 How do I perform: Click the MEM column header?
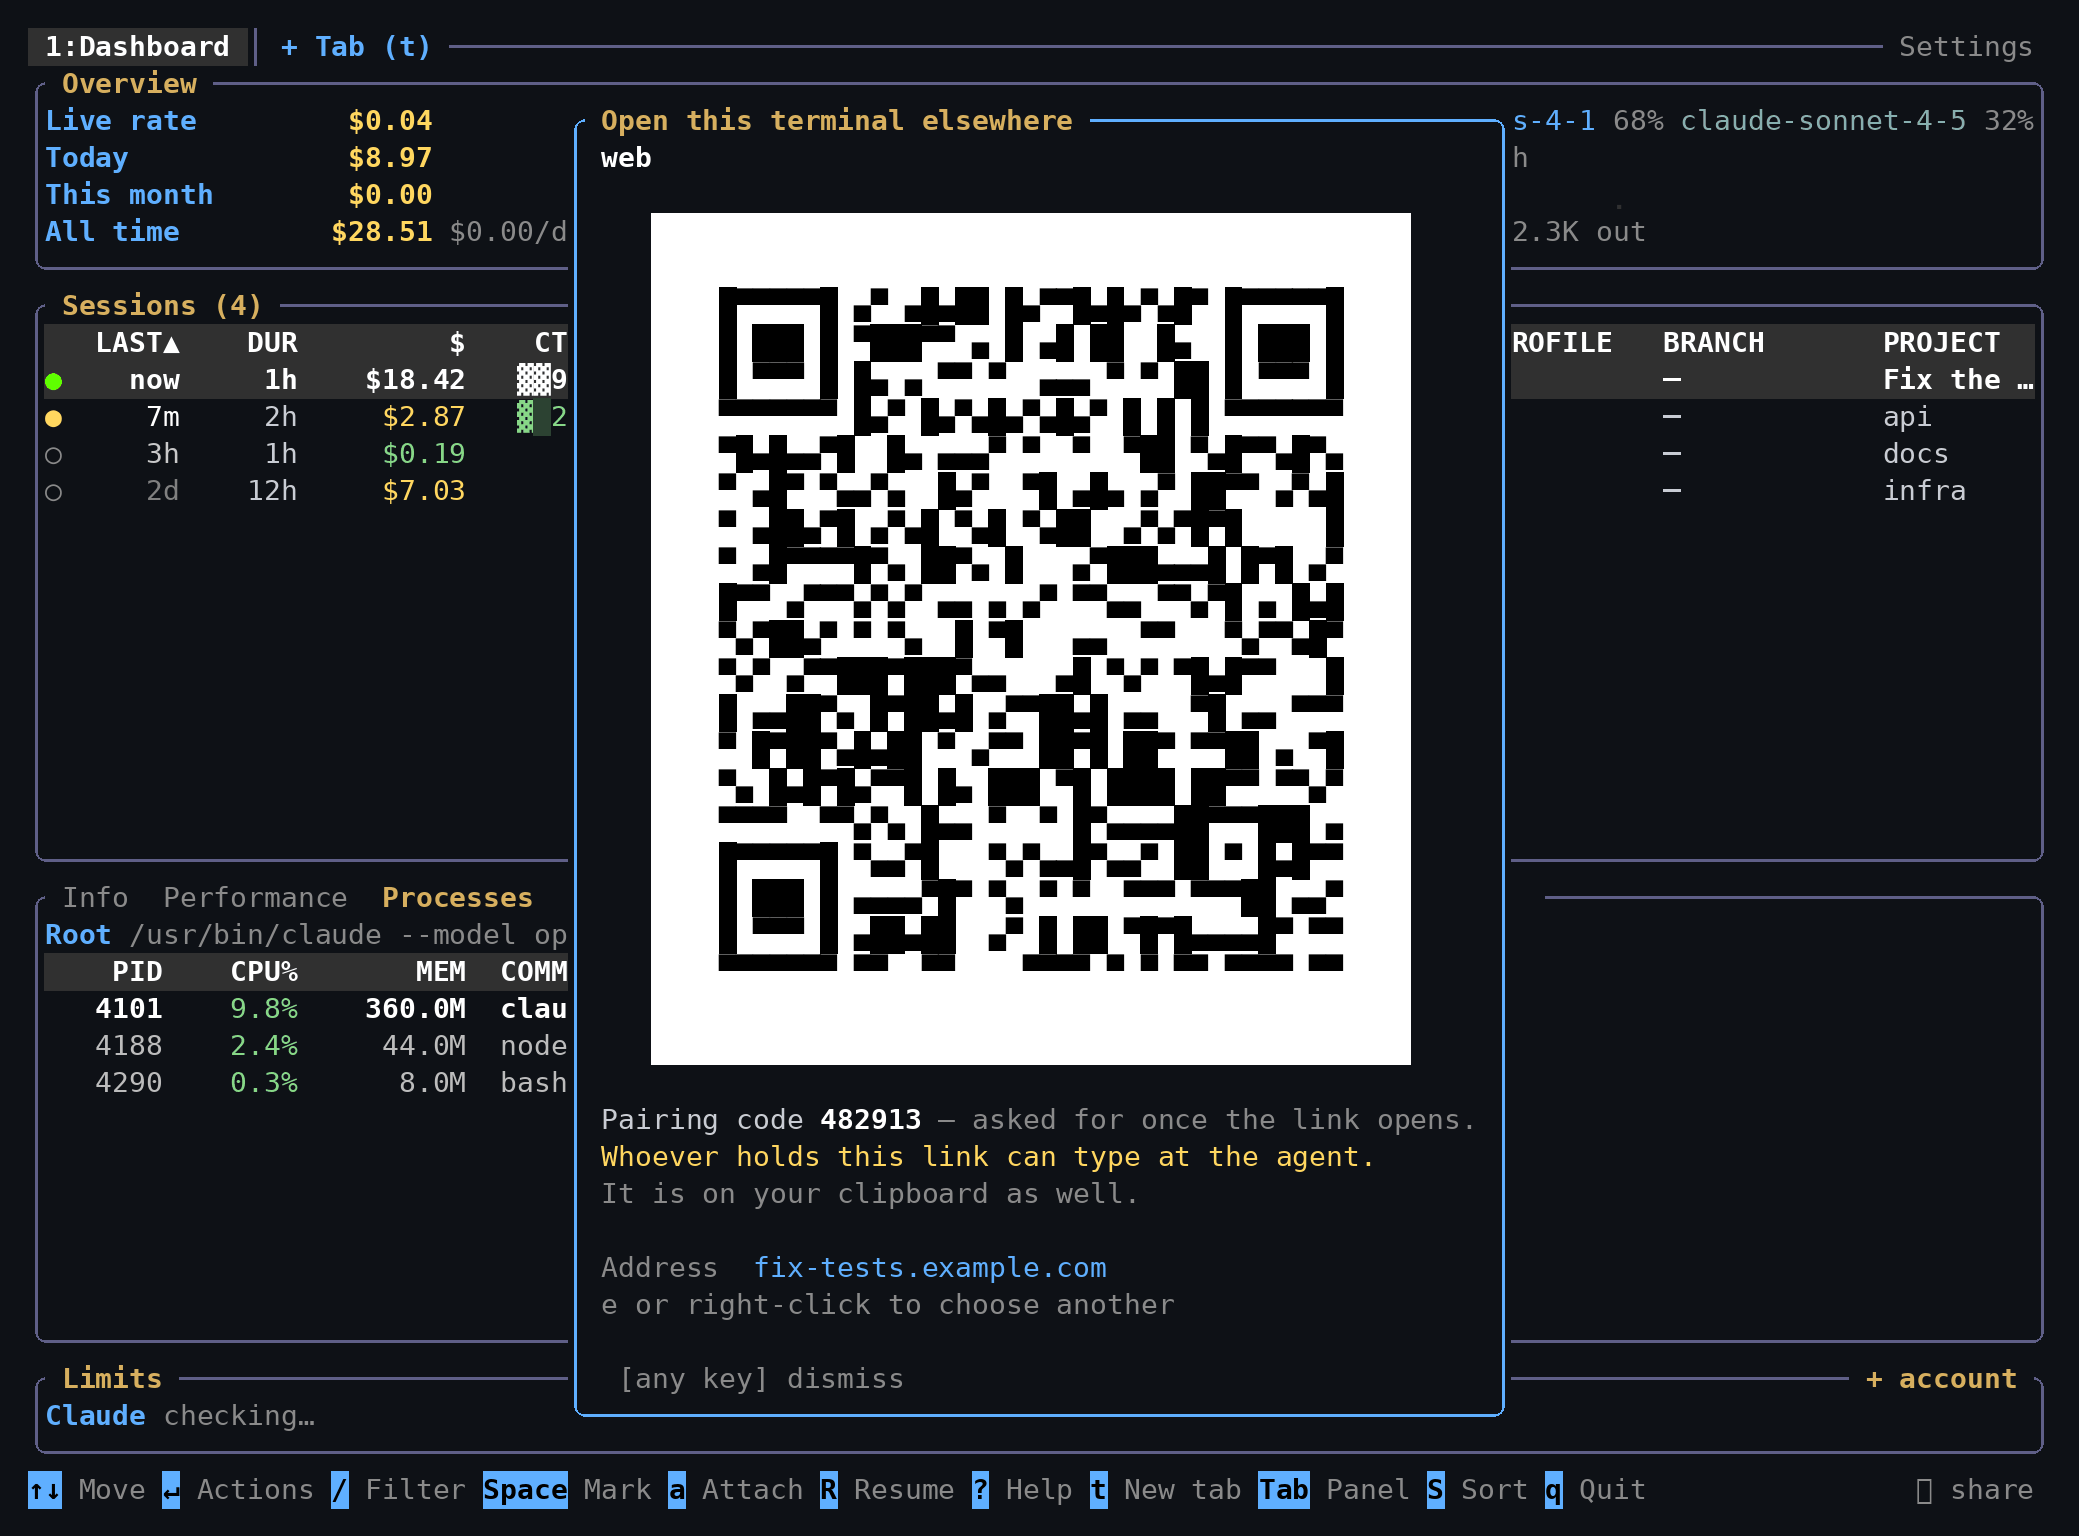(x=440, y=972)
